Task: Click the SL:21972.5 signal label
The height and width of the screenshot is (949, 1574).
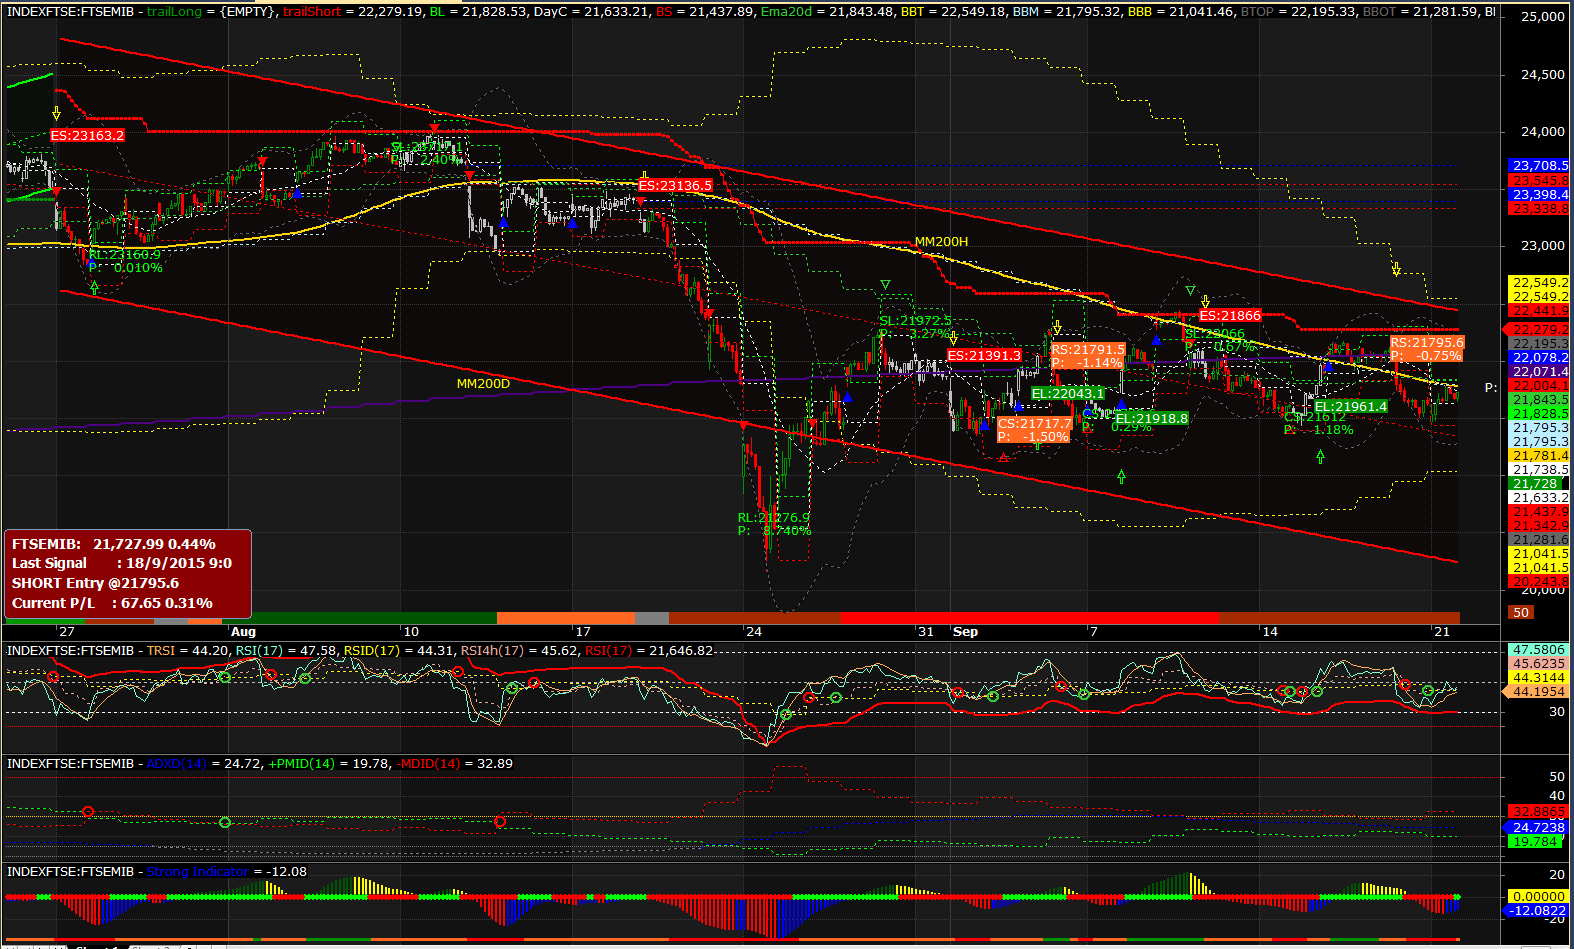Action: click(915, 321)
